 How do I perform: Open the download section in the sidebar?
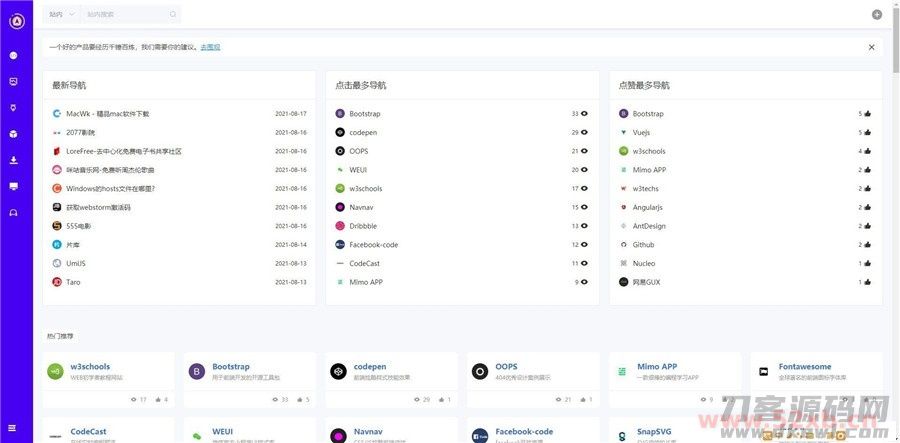point(14,160)
